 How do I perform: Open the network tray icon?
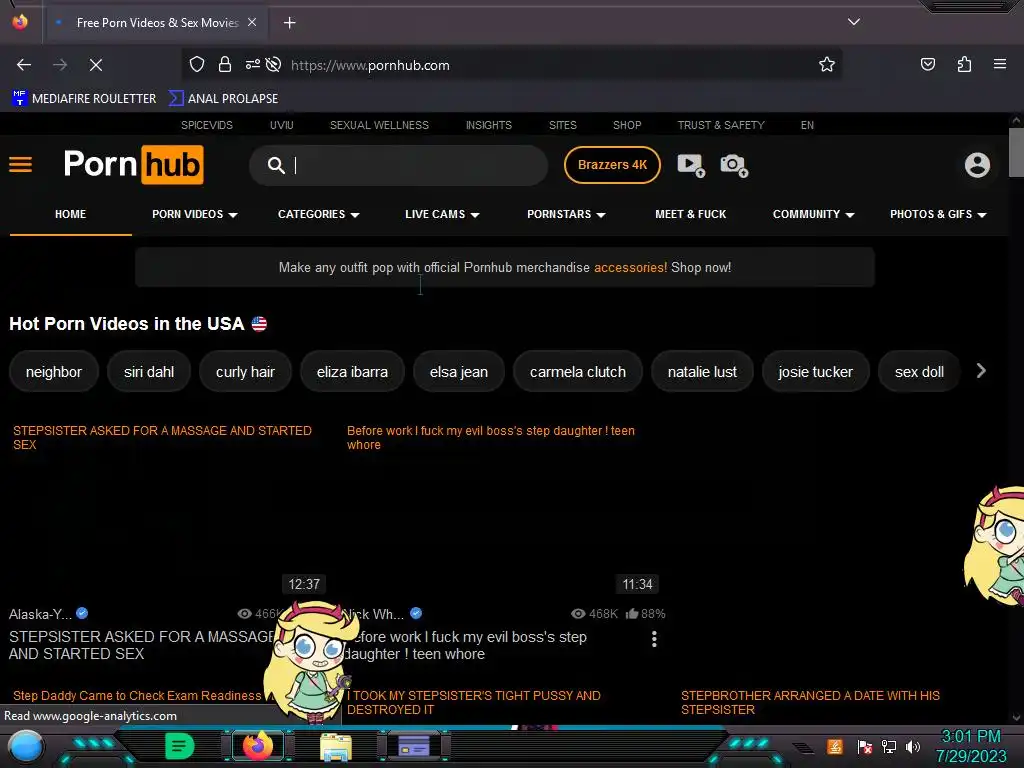[888, 746]
